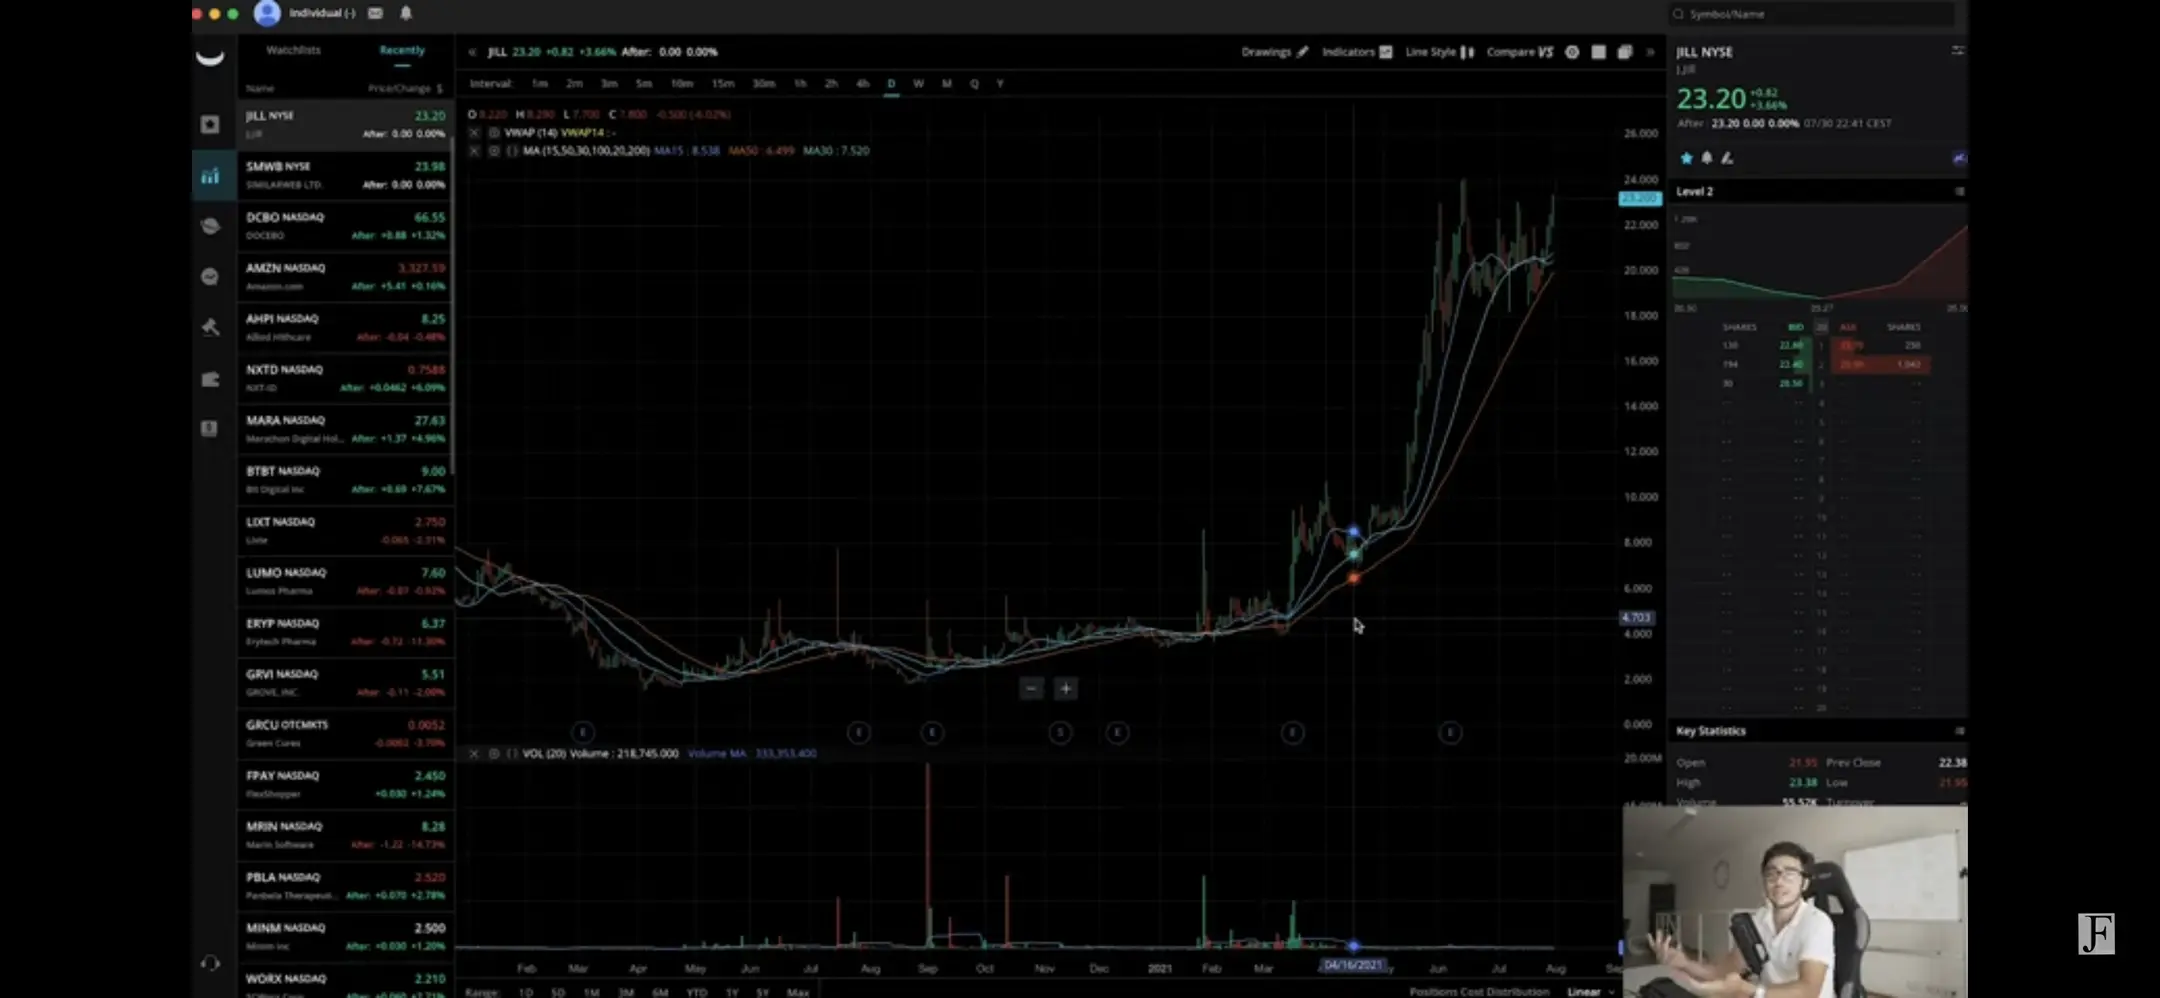Open the markets chart sidebar icon

click(x=210, y=176)
